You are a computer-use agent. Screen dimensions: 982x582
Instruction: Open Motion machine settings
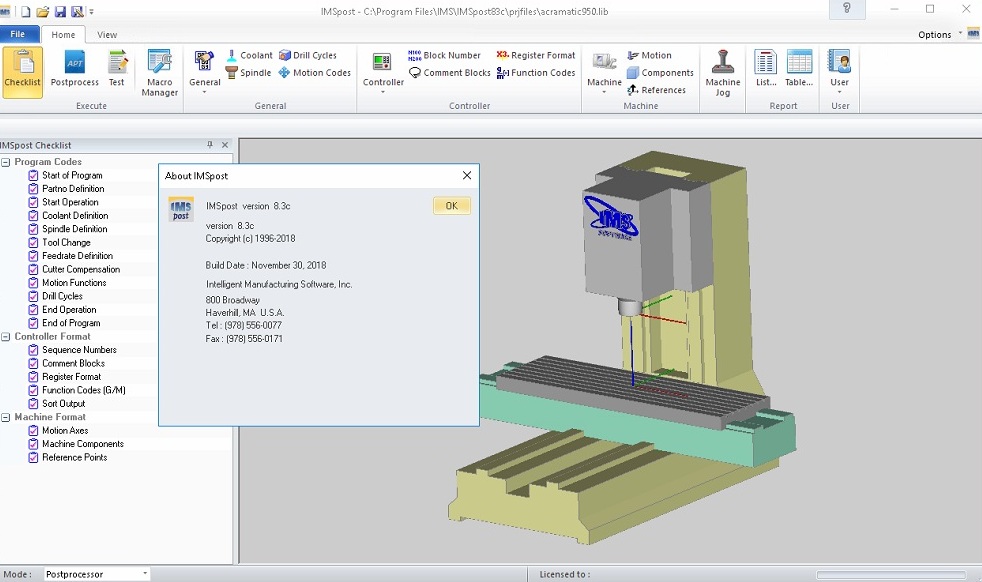point(649,55)
